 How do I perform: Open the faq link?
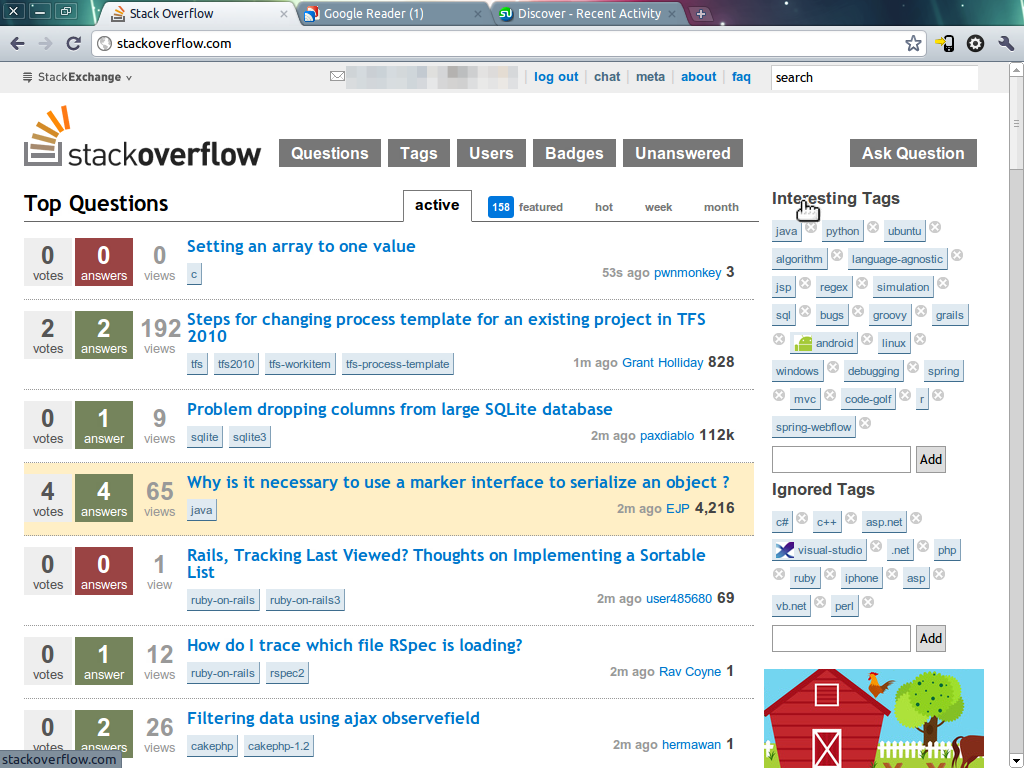741,77
